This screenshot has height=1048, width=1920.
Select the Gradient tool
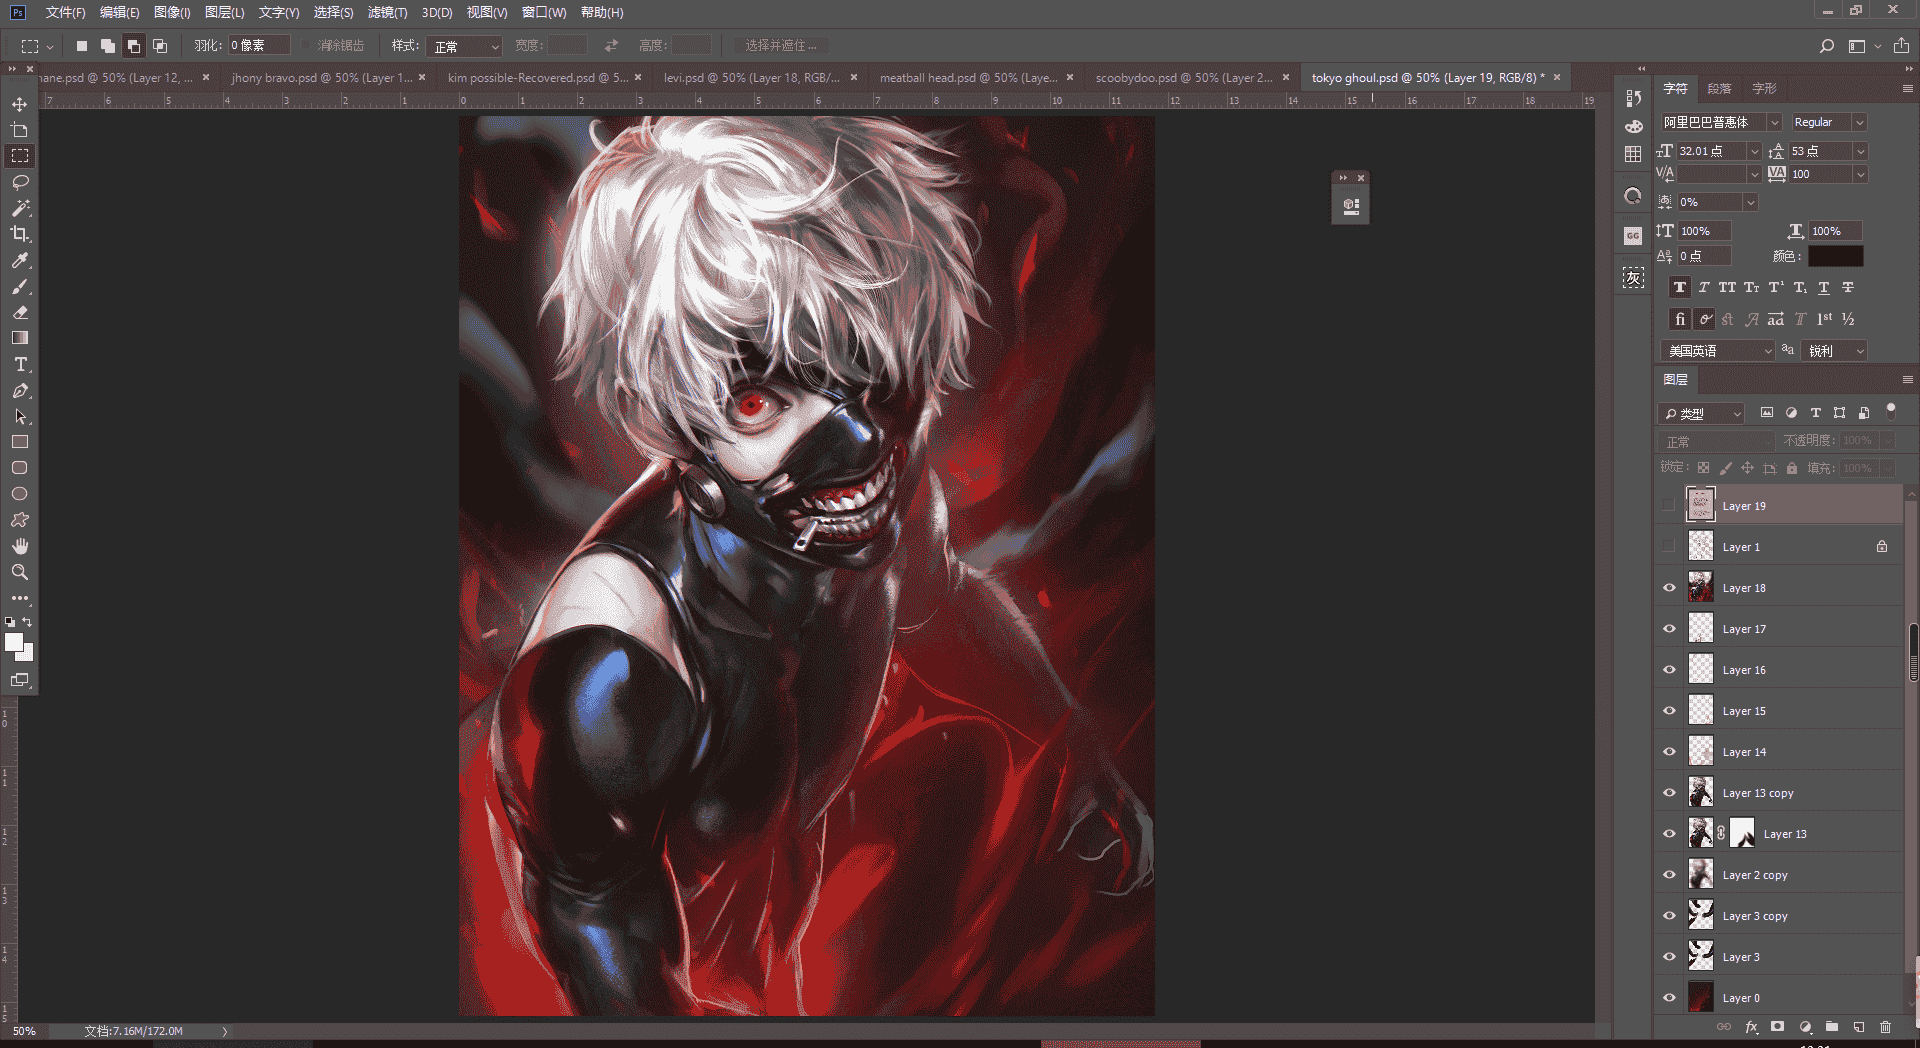(x=19, y=338)
